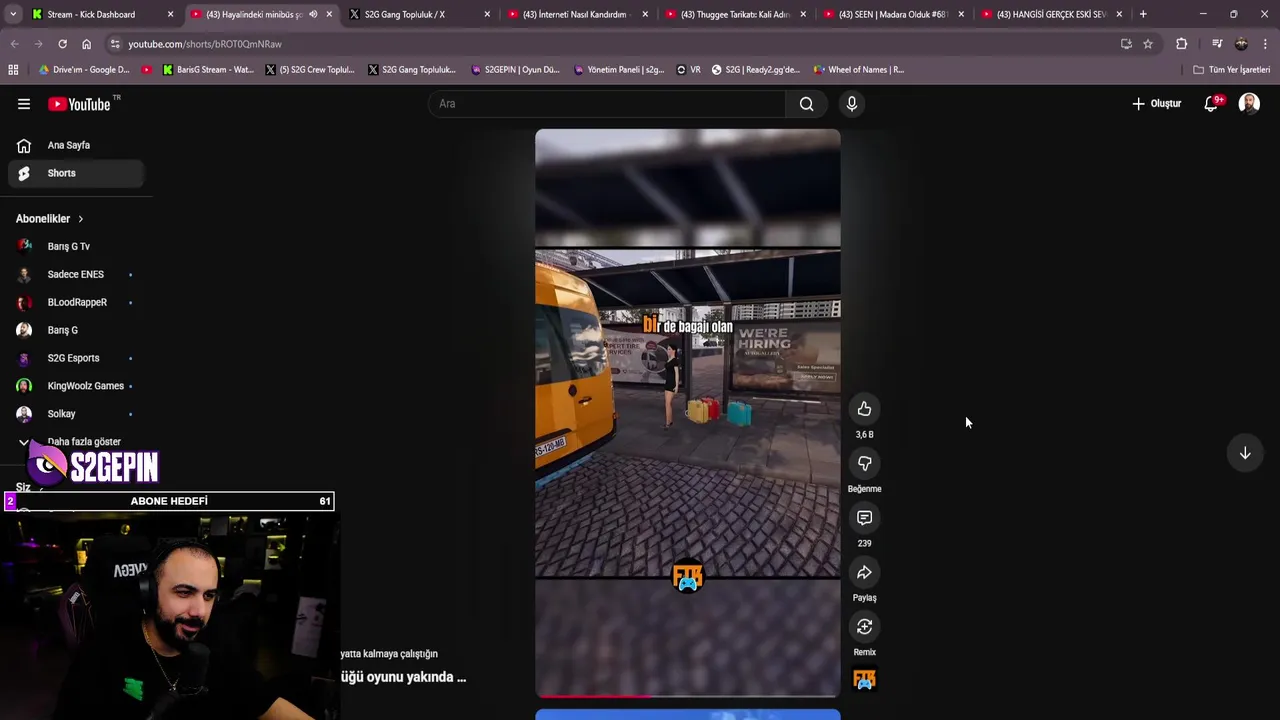The image size is (1280, 720).
Task: Open Tüm Yer İşaretleri folder
Action: point(1232,70)
